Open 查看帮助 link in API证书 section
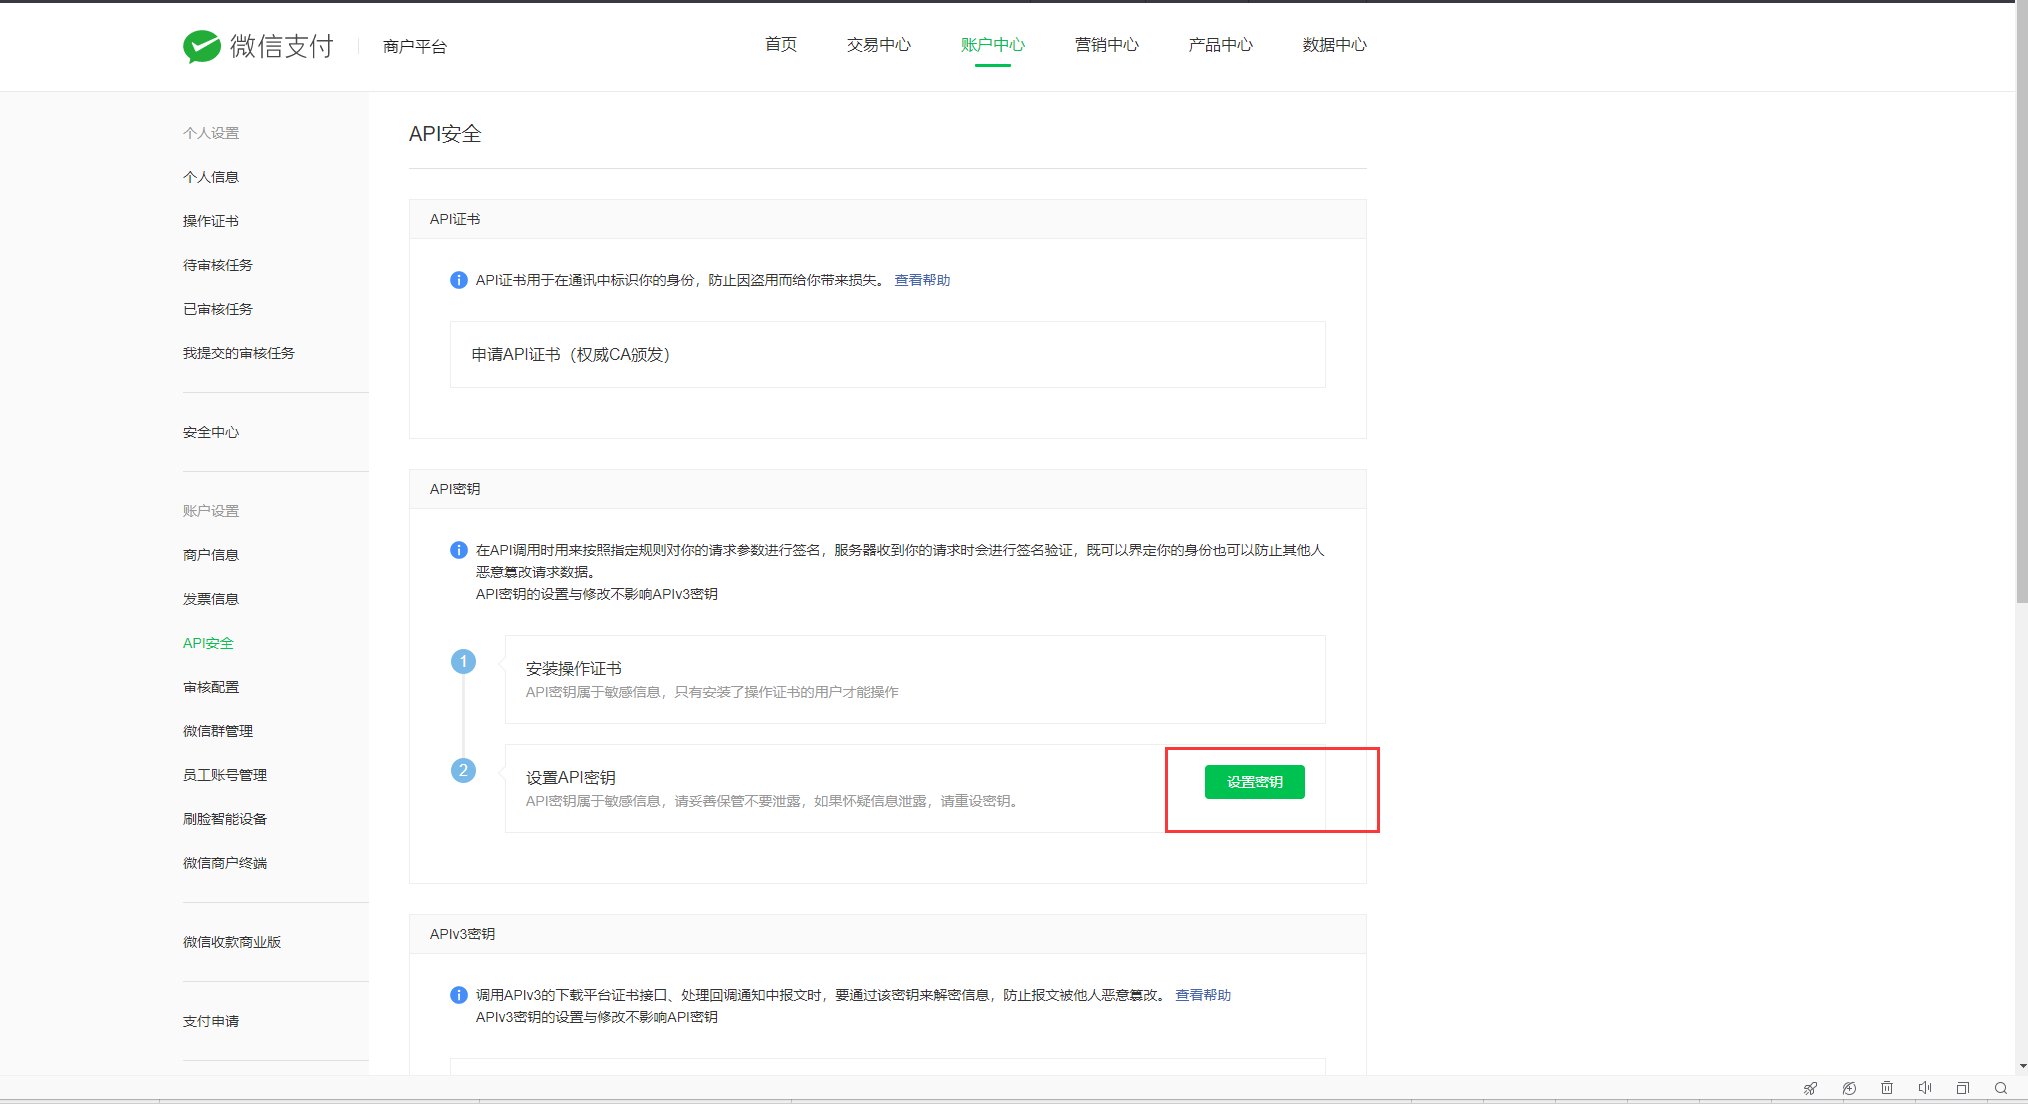This screenshot has width=2028, height=1104. point(922,280)
